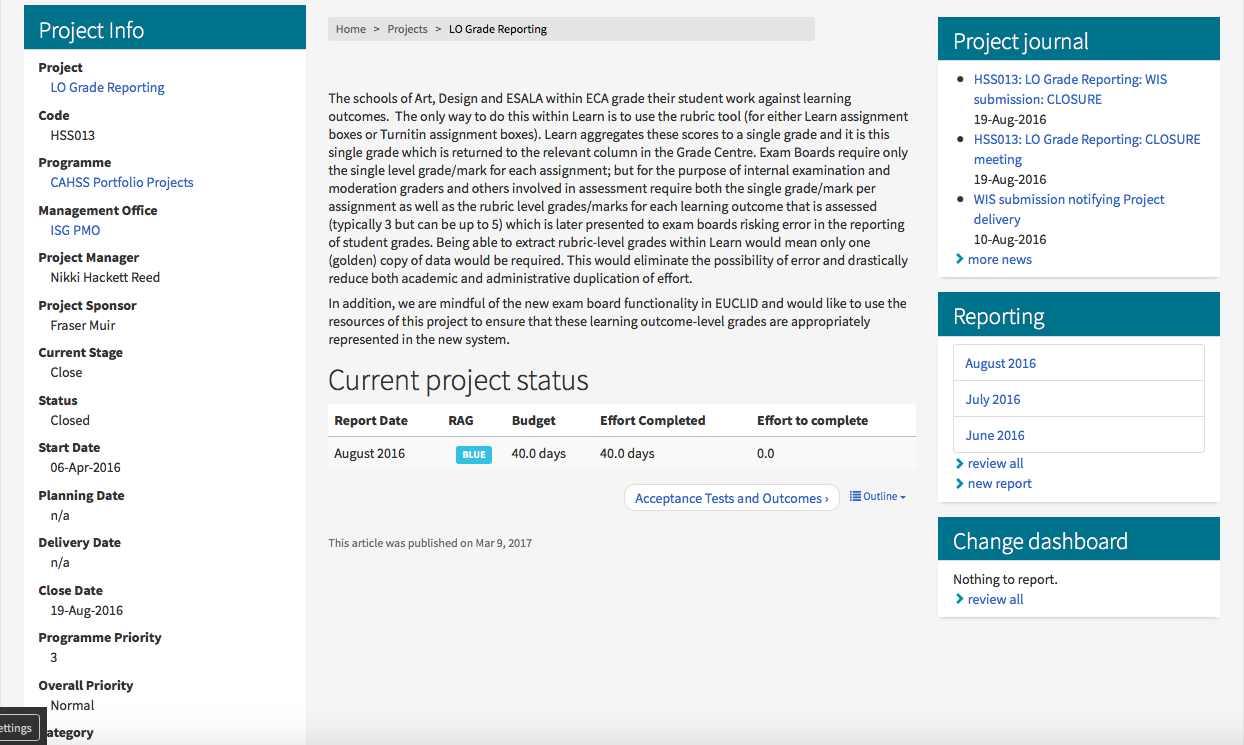Open WIS submission notifying Project delivery

1069,209
